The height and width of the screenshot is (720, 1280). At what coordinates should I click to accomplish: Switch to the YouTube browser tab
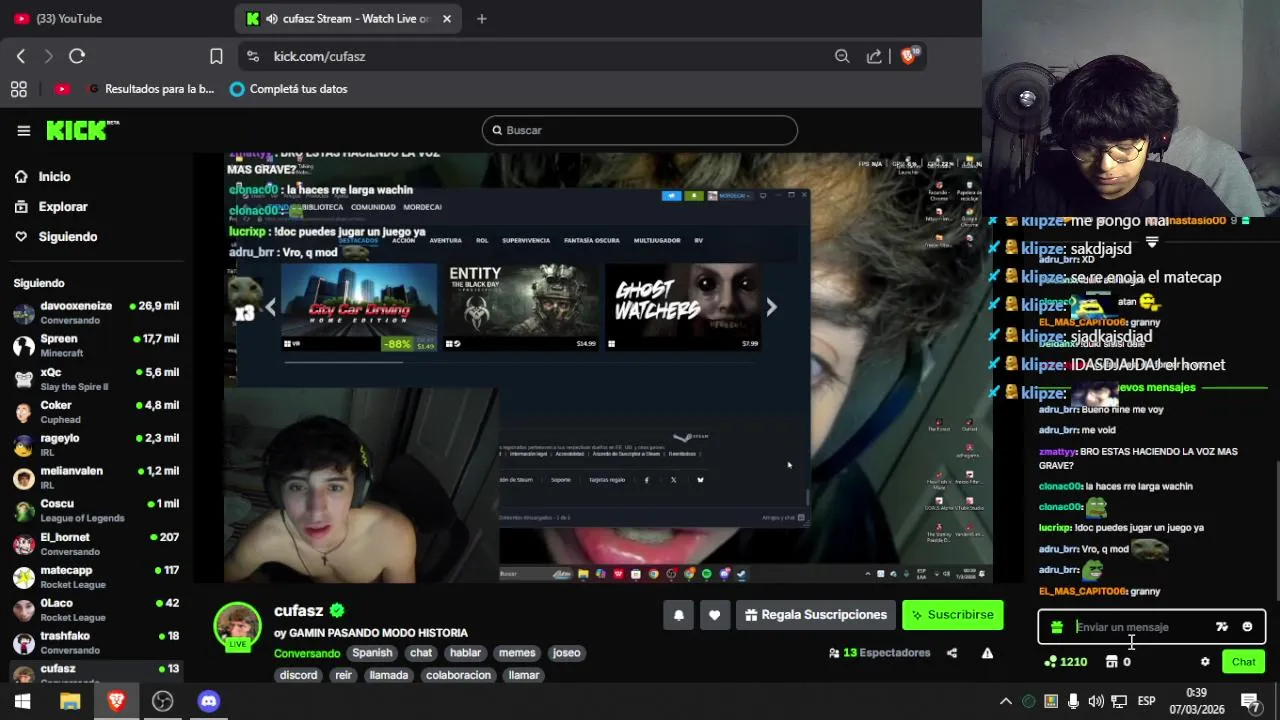point(115,18)
